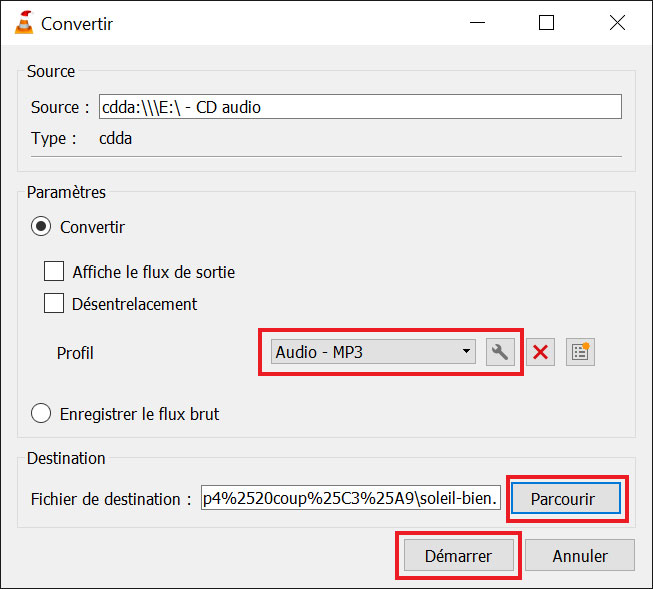The image size is (653, 589).
Task: Click the Paramètres group title
Action: pyautogui.click(x=66, y=192)
